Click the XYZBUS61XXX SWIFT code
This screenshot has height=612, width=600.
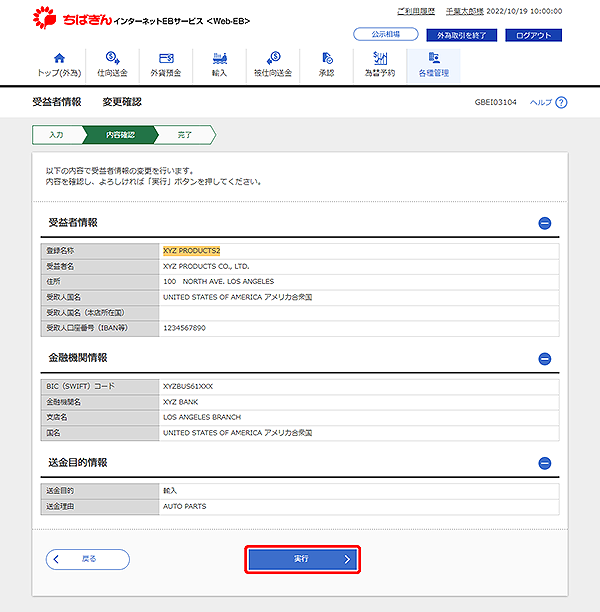pos(188,386)
